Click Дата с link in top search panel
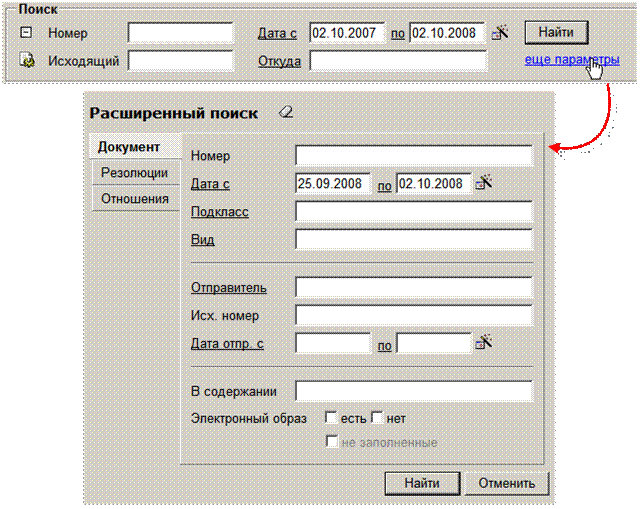 (x=277, y=33)
